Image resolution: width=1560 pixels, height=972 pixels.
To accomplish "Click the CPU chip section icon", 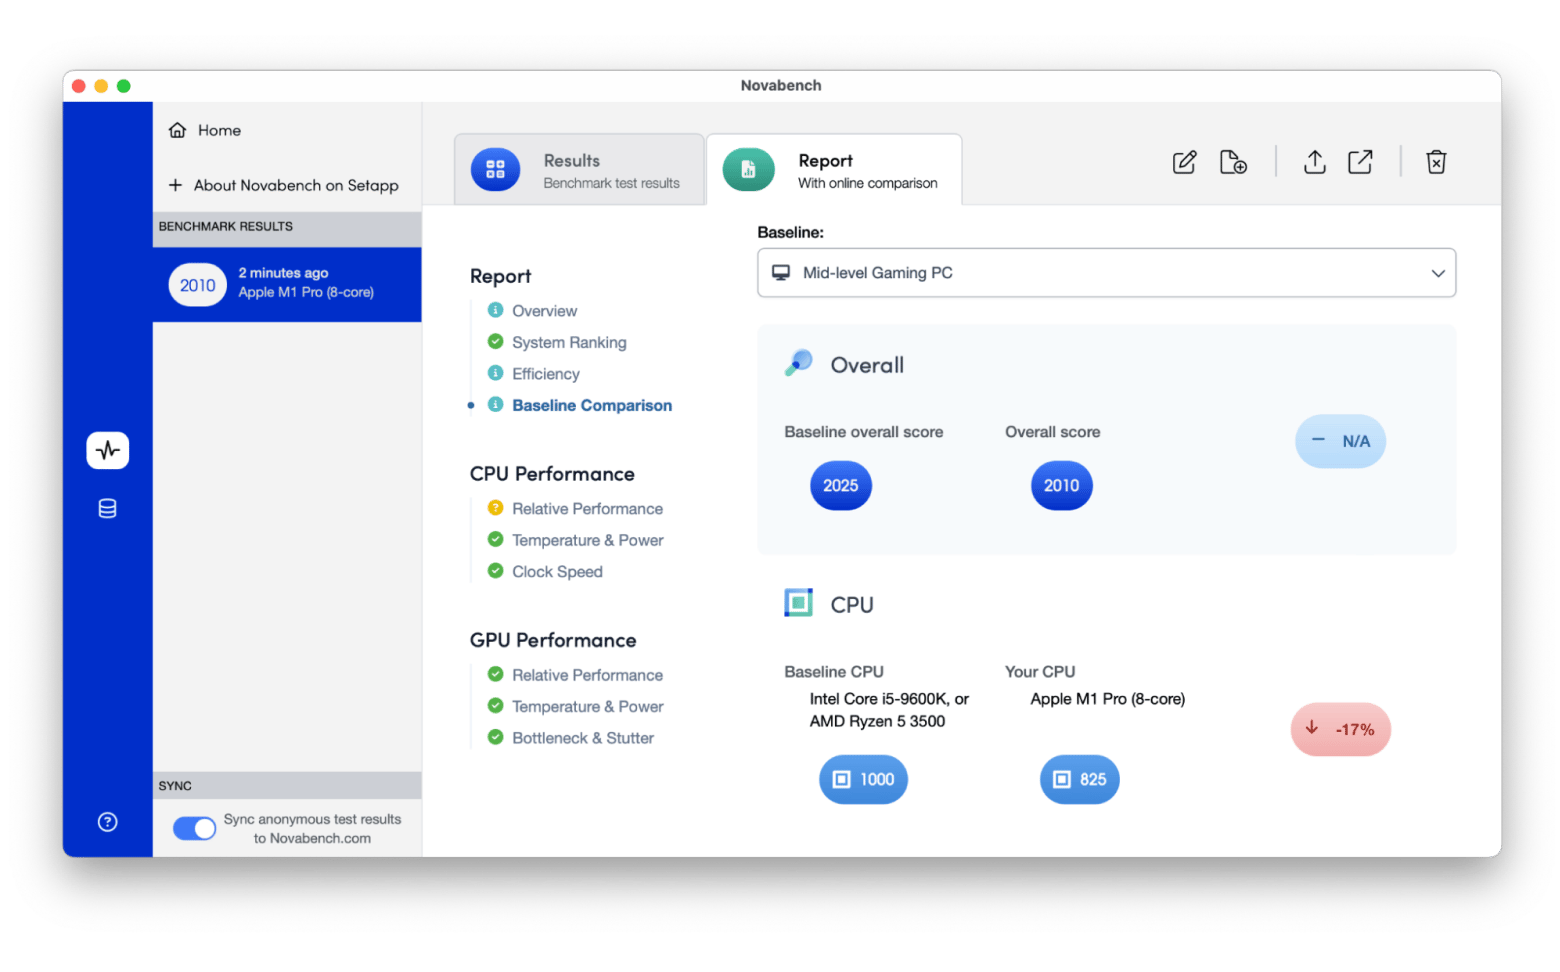I will tap(798, 603).
